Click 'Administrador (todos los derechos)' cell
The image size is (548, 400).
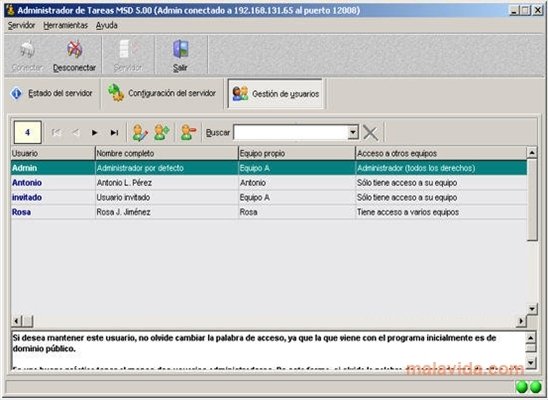point(441,168)
